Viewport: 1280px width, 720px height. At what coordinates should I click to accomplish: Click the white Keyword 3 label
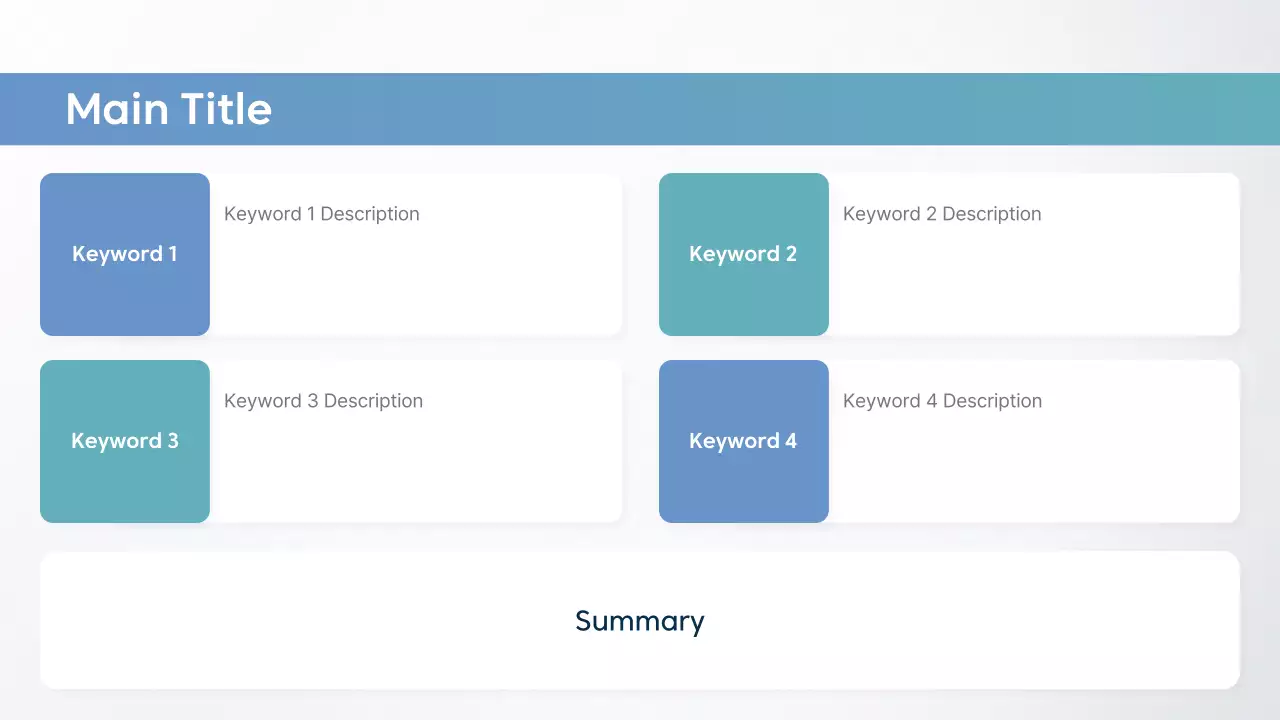click(x=125, y=441)
